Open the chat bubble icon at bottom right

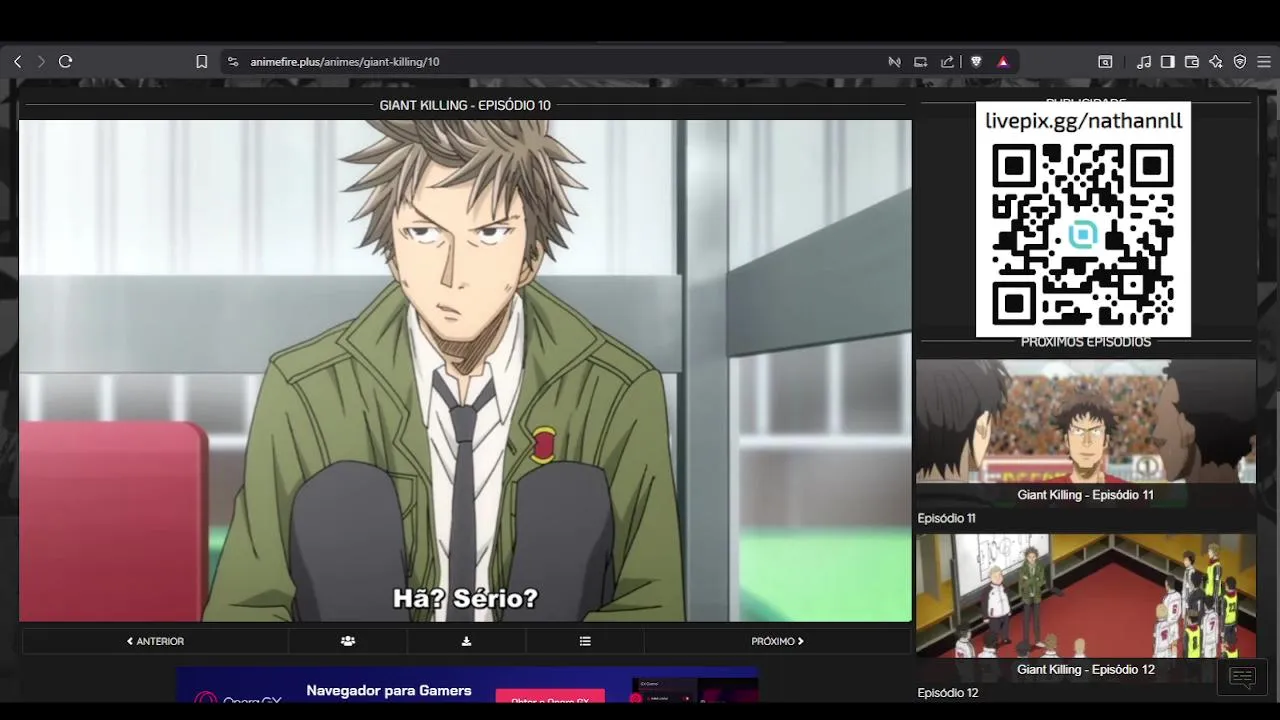[x=1242, y=678]
